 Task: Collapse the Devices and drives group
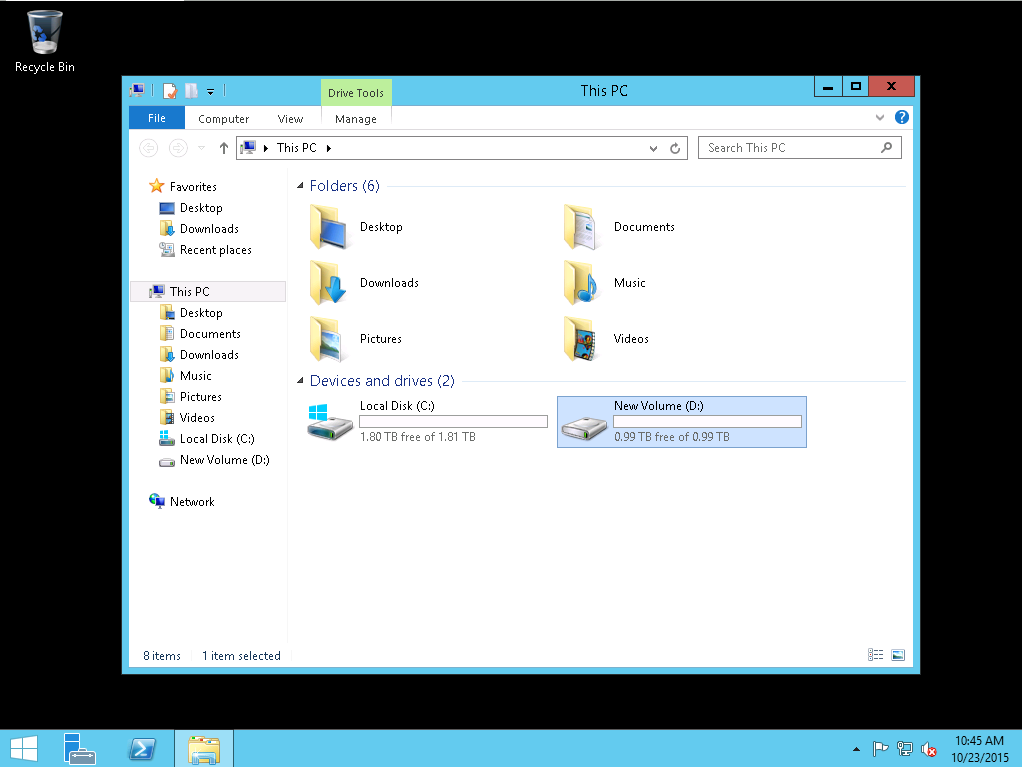300,381
